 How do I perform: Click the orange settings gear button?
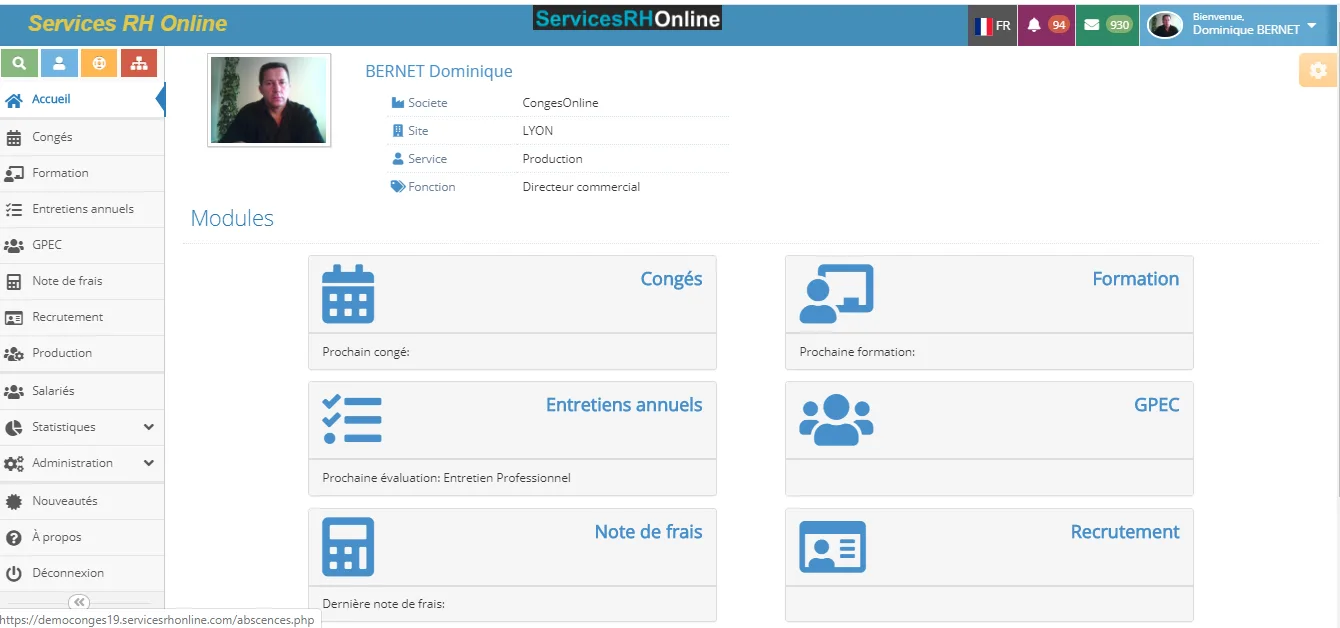click(x=1318, y=70)
